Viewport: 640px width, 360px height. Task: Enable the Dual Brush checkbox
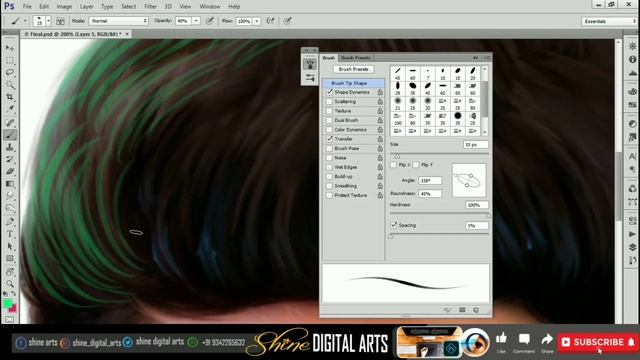329,120
